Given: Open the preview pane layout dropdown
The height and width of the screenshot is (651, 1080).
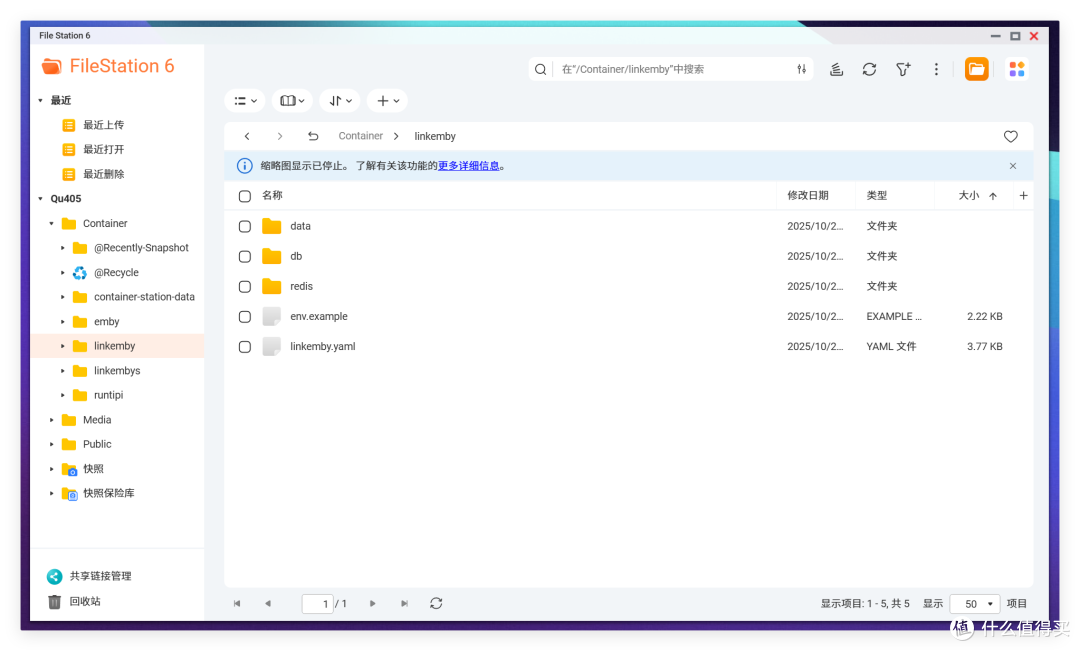Looking at the screenshot, I should pyautogui.click(x=292, y=101).
